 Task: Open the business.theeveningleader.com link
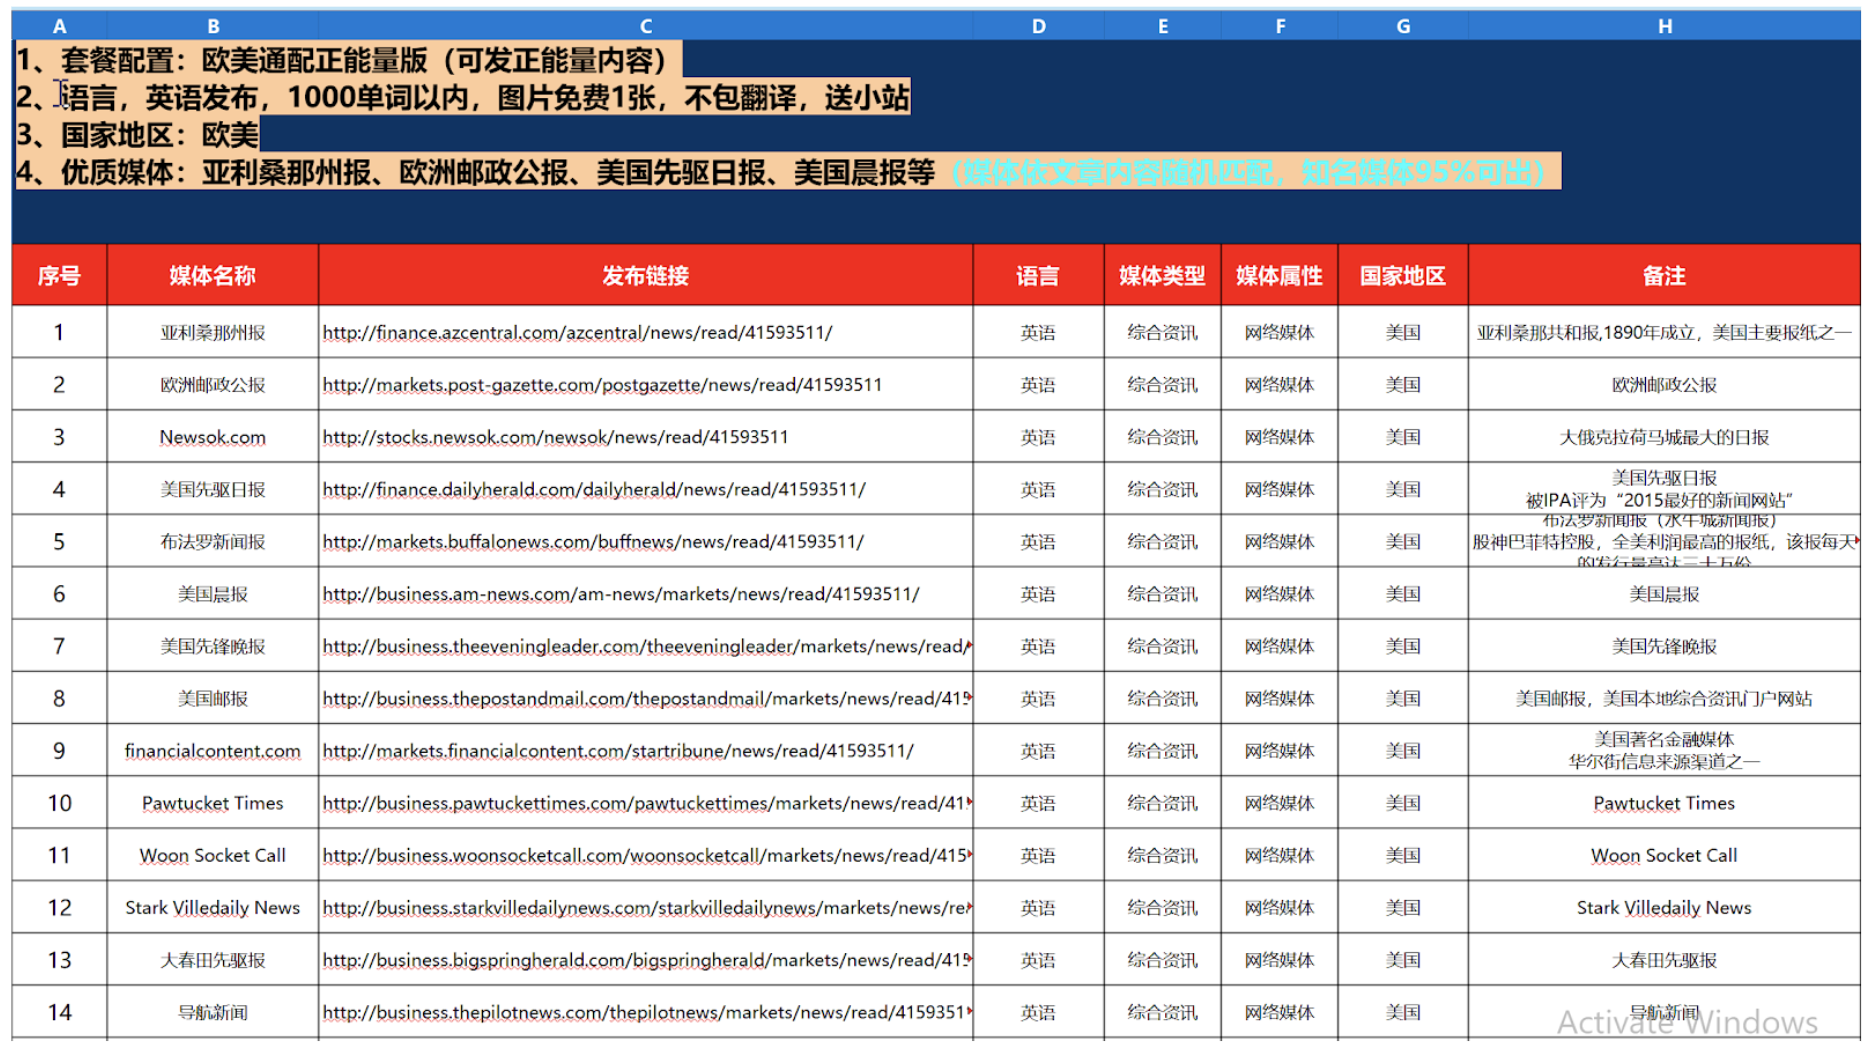coord(646,646)
